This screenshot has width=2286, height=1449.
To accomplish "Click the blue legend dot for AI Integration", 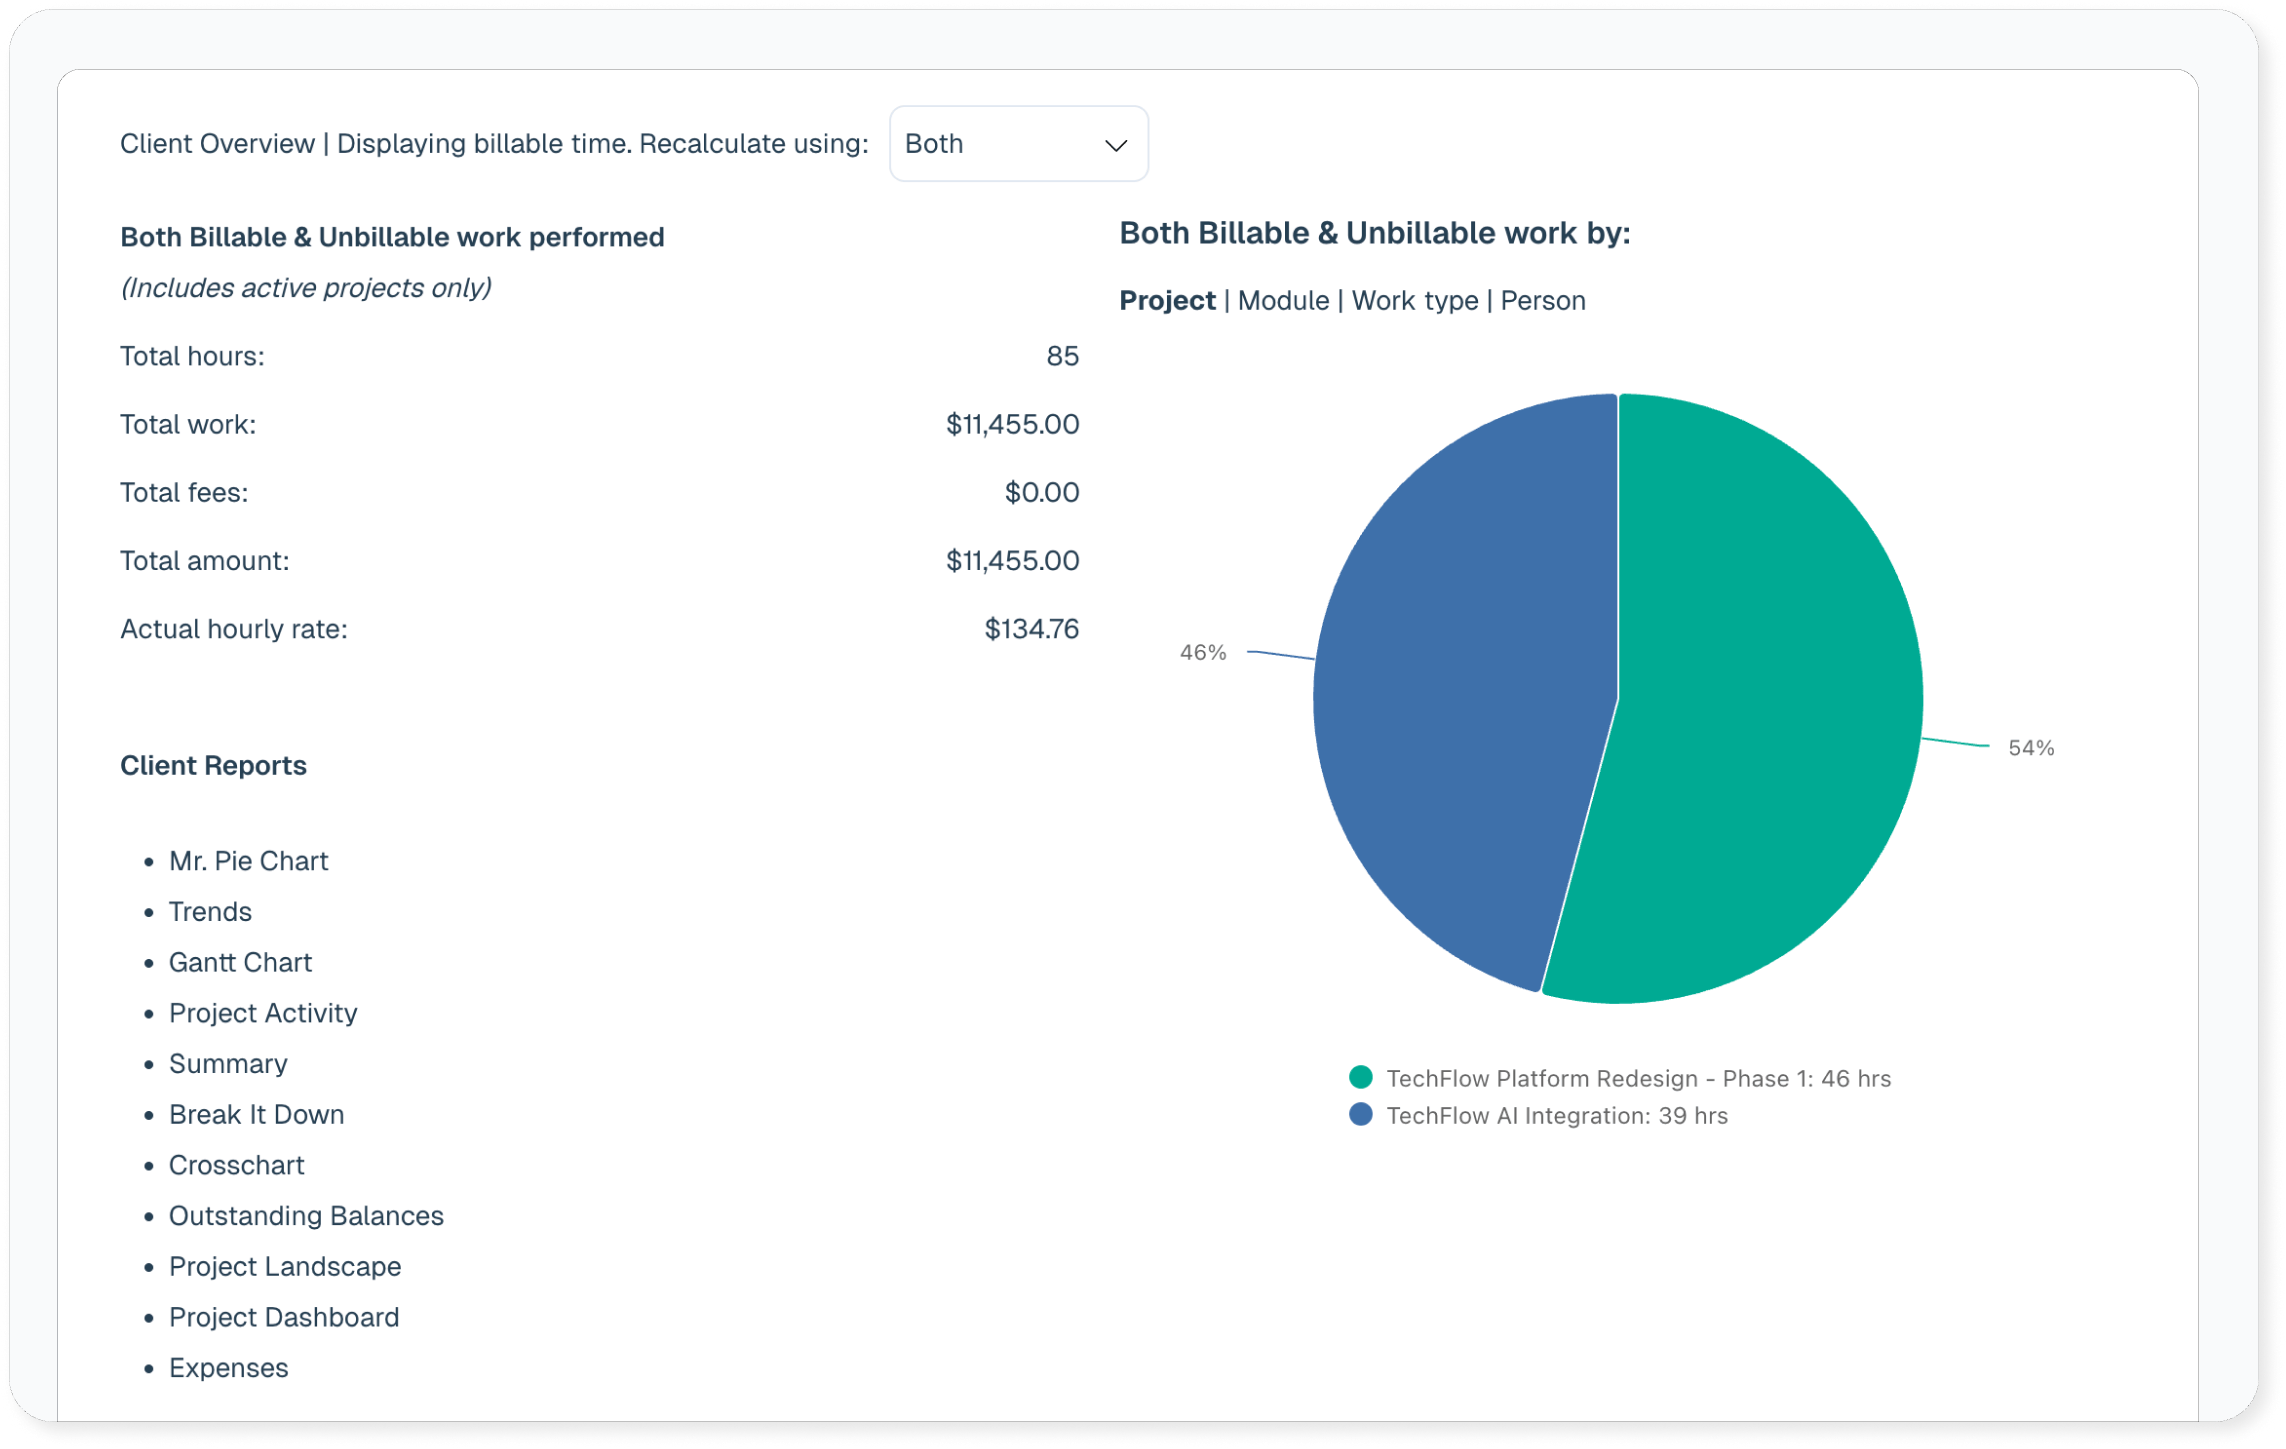I will click(1360, 1115).
